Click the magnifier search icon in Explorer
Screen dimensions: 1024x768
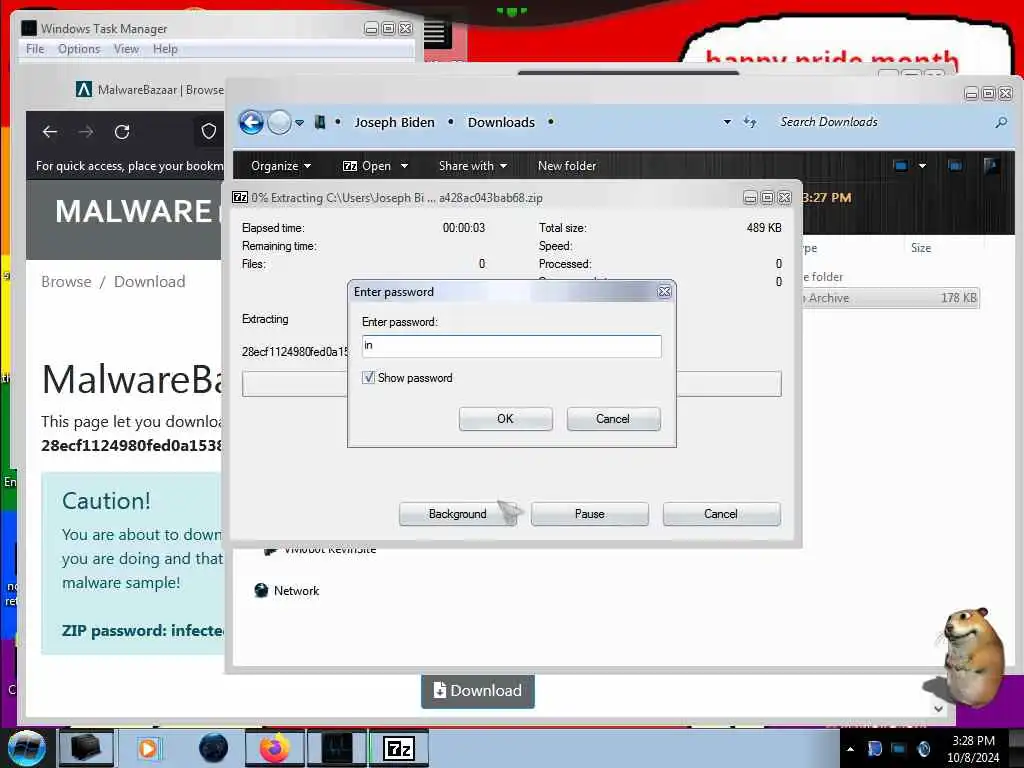pos(1000,122)
